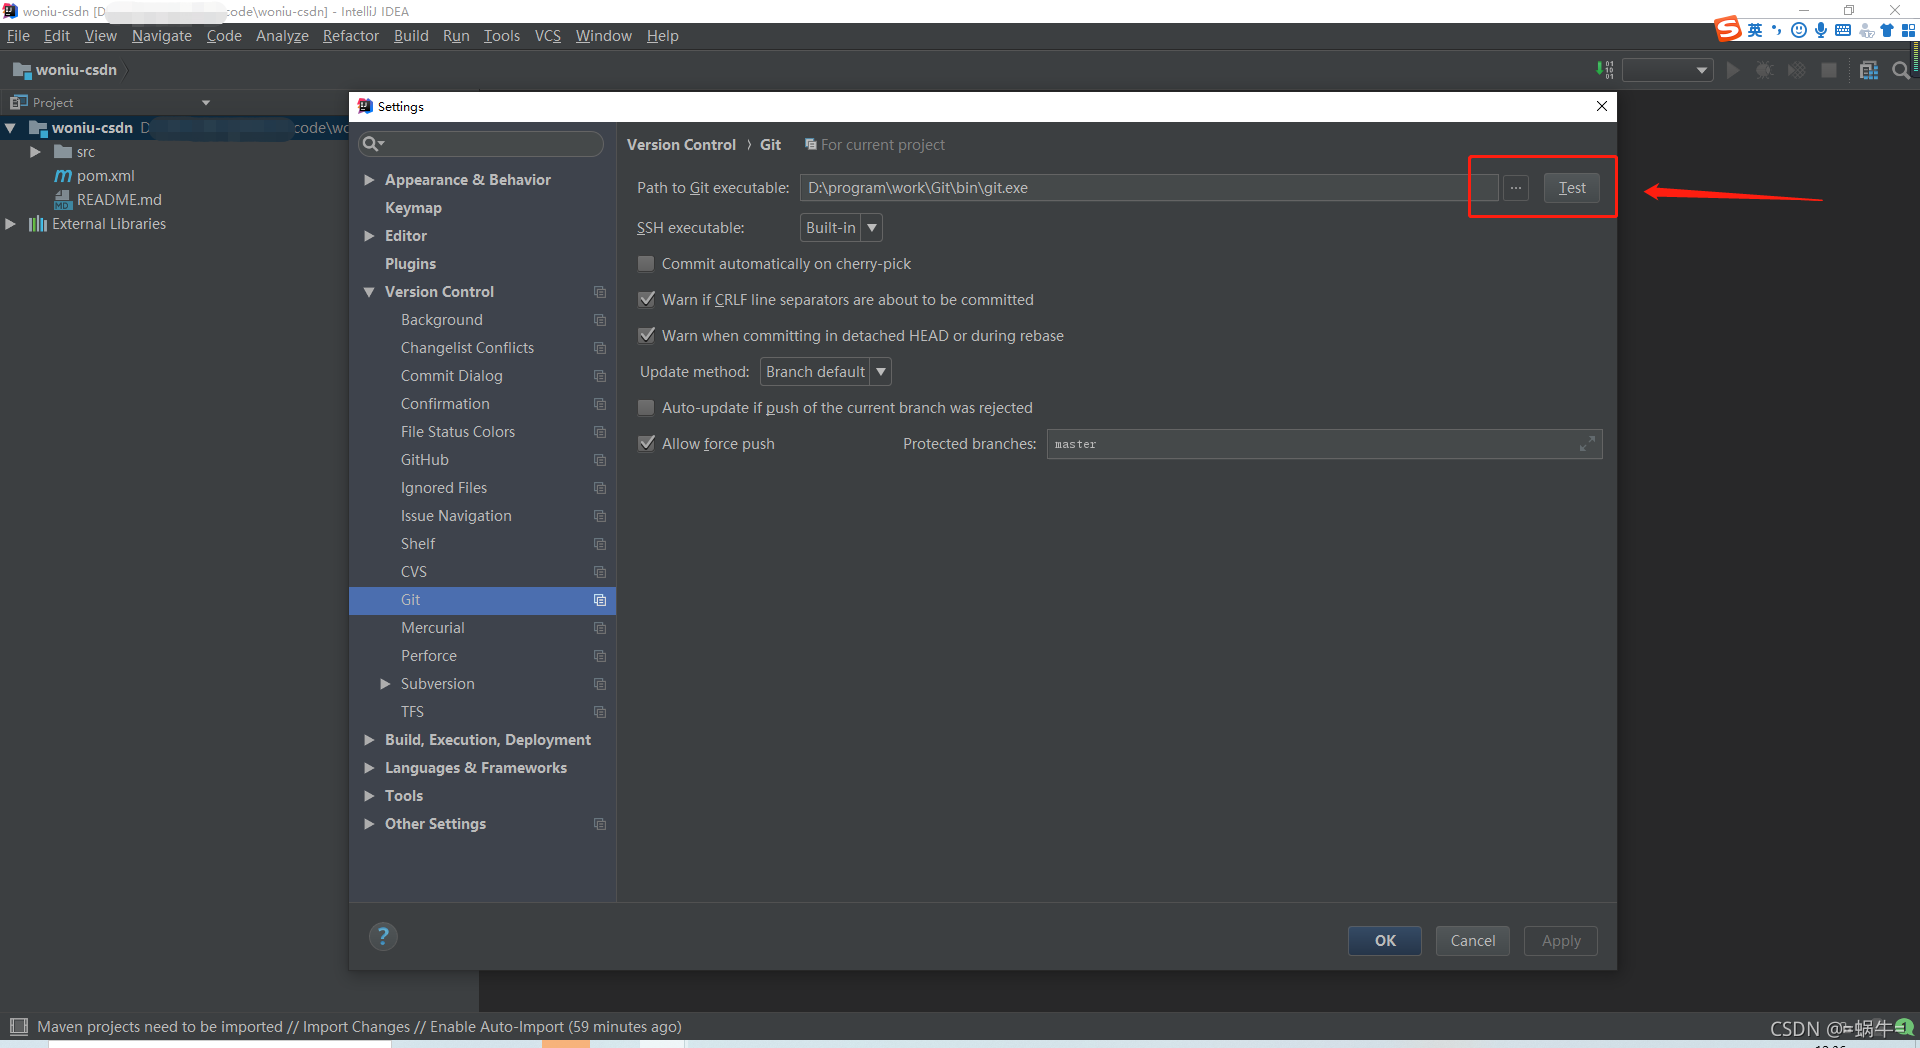Viewport: 1920px width, 1048px height.
Task: Open the Project view selector dropdown
Action: [206, 102]
